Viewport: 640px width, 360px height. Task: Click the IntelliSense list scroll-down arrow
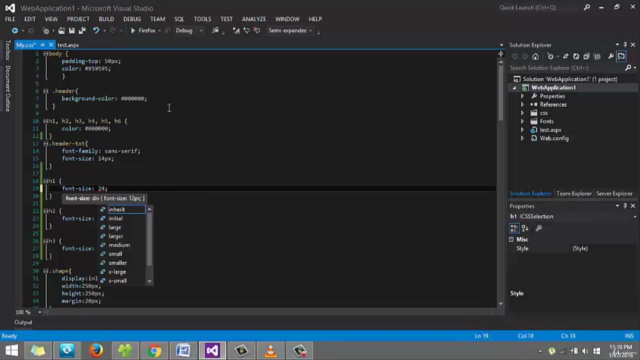149,281
